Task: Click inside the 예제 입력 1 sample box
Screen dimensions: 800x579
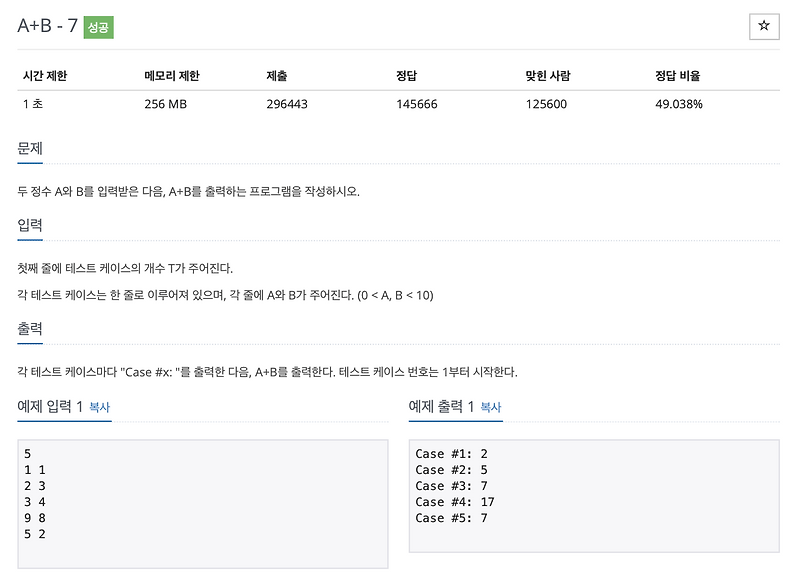Action: [x=200, y=500]
